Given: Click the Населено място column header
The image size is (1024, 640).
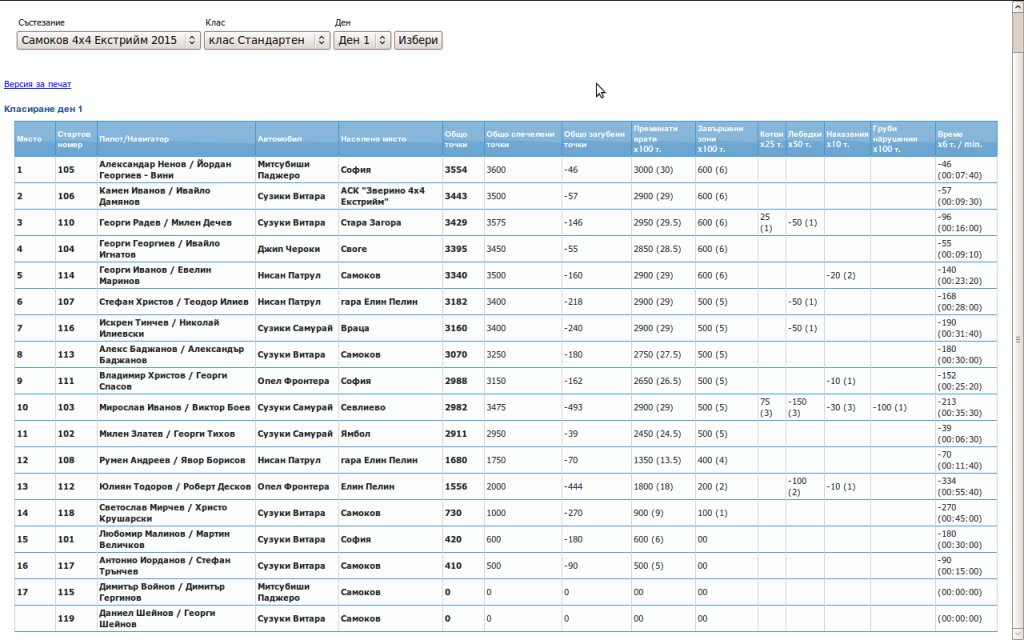Looking at the screenshot, I should (x=373, y=139).
